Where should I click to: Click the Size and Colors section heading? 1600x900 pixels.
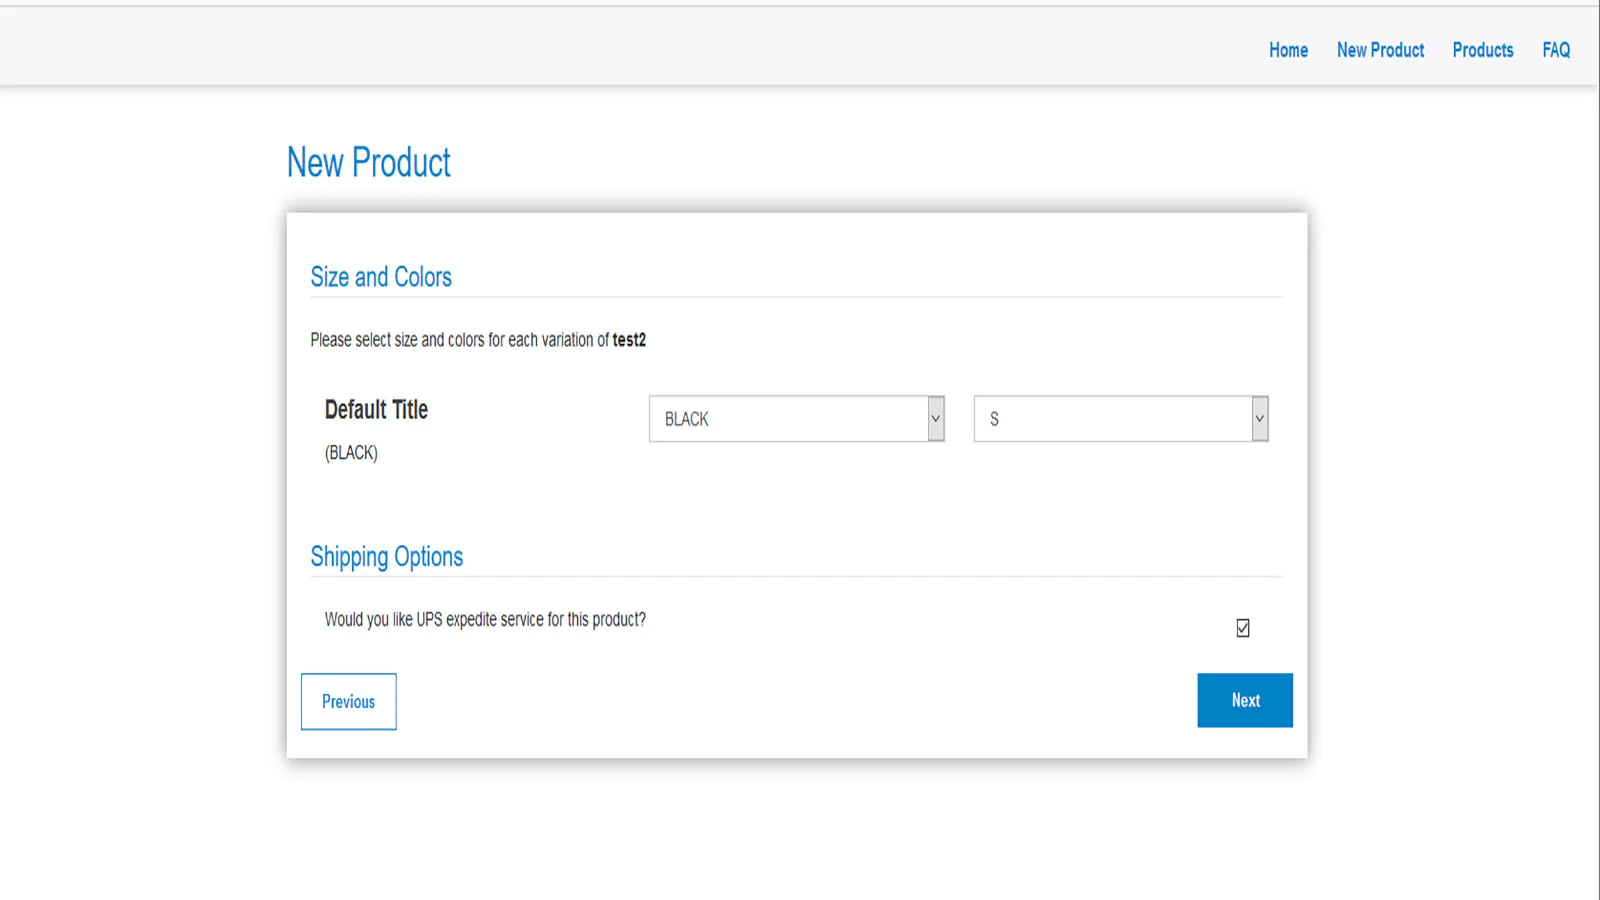381,277
